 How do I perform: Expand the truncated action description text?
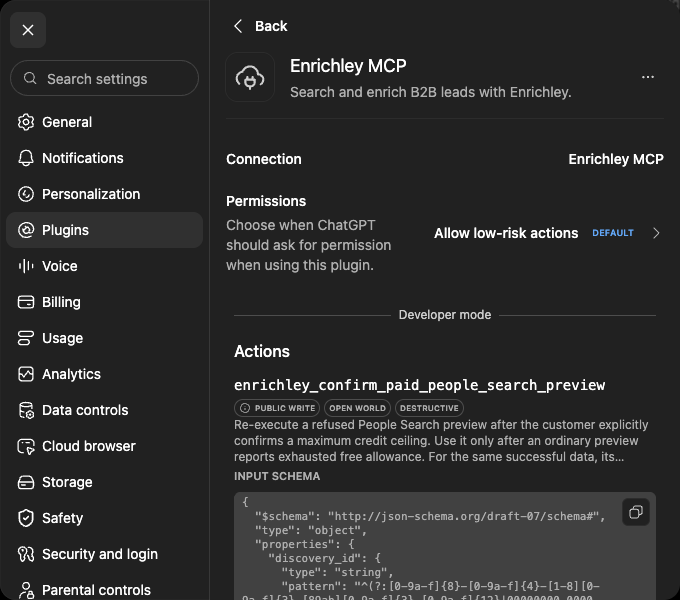click(441, 440)
